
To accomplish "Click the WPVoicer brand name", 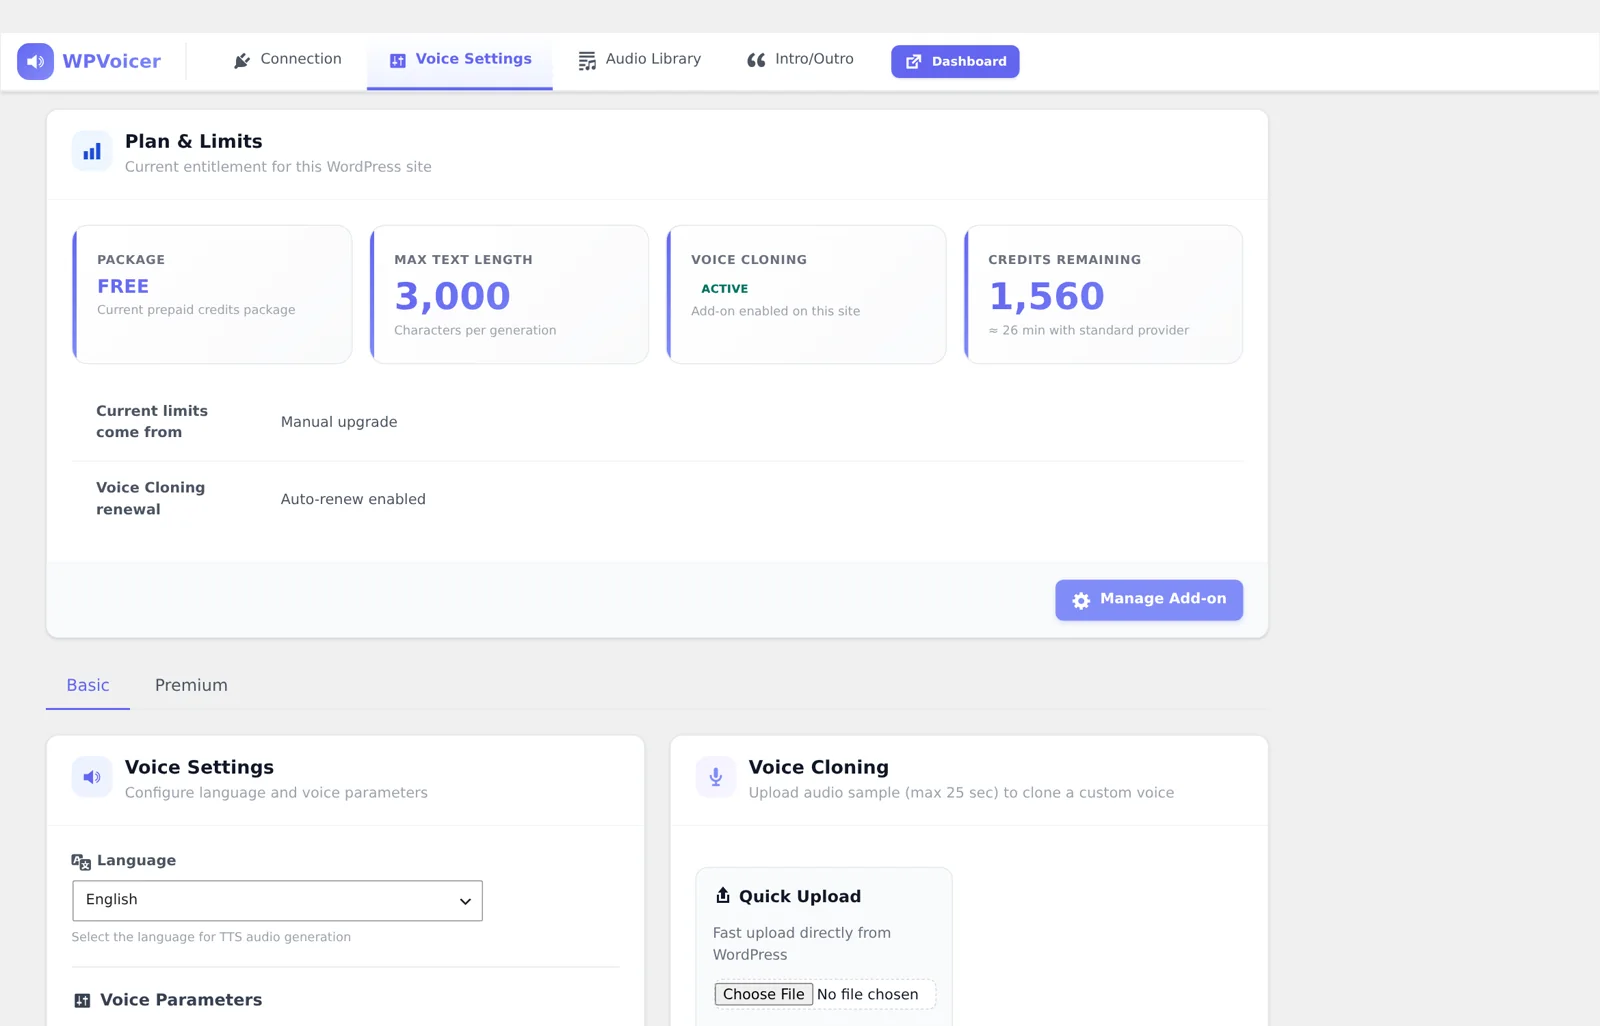I will 111,61.
